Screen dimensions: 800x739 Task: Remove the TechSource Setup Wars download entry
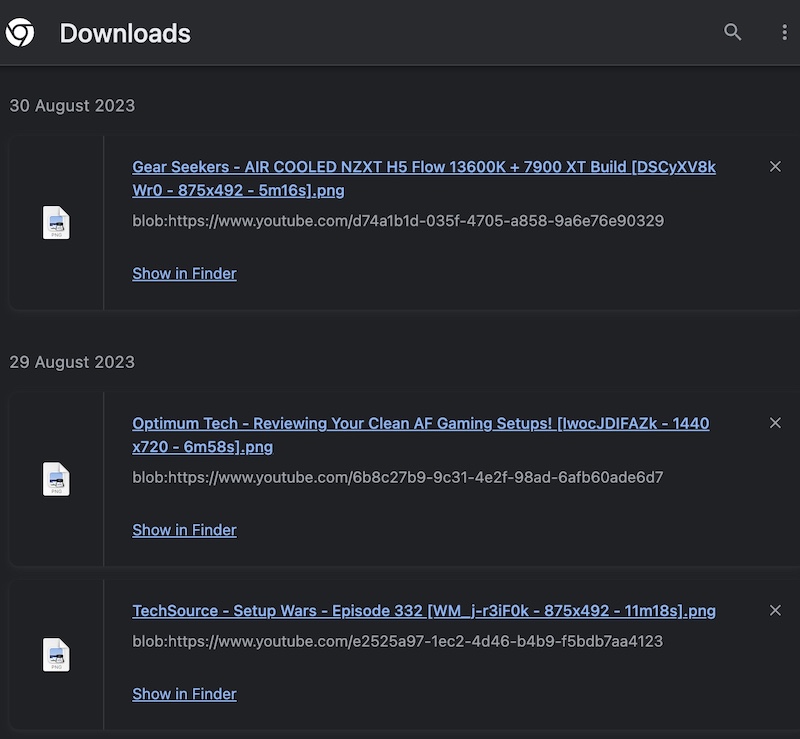(775, 610)
